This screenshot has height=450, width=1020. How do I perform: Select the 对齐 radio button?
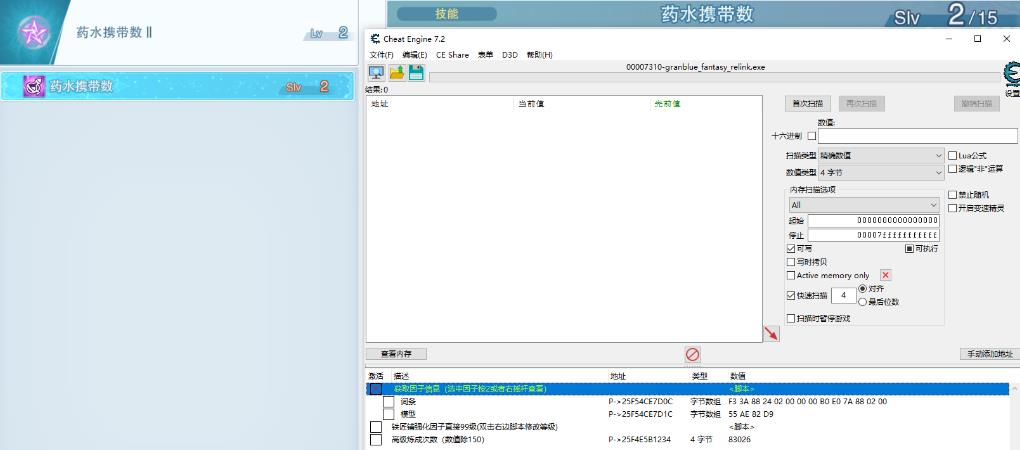pyautogui.click(x=863, y=288)
